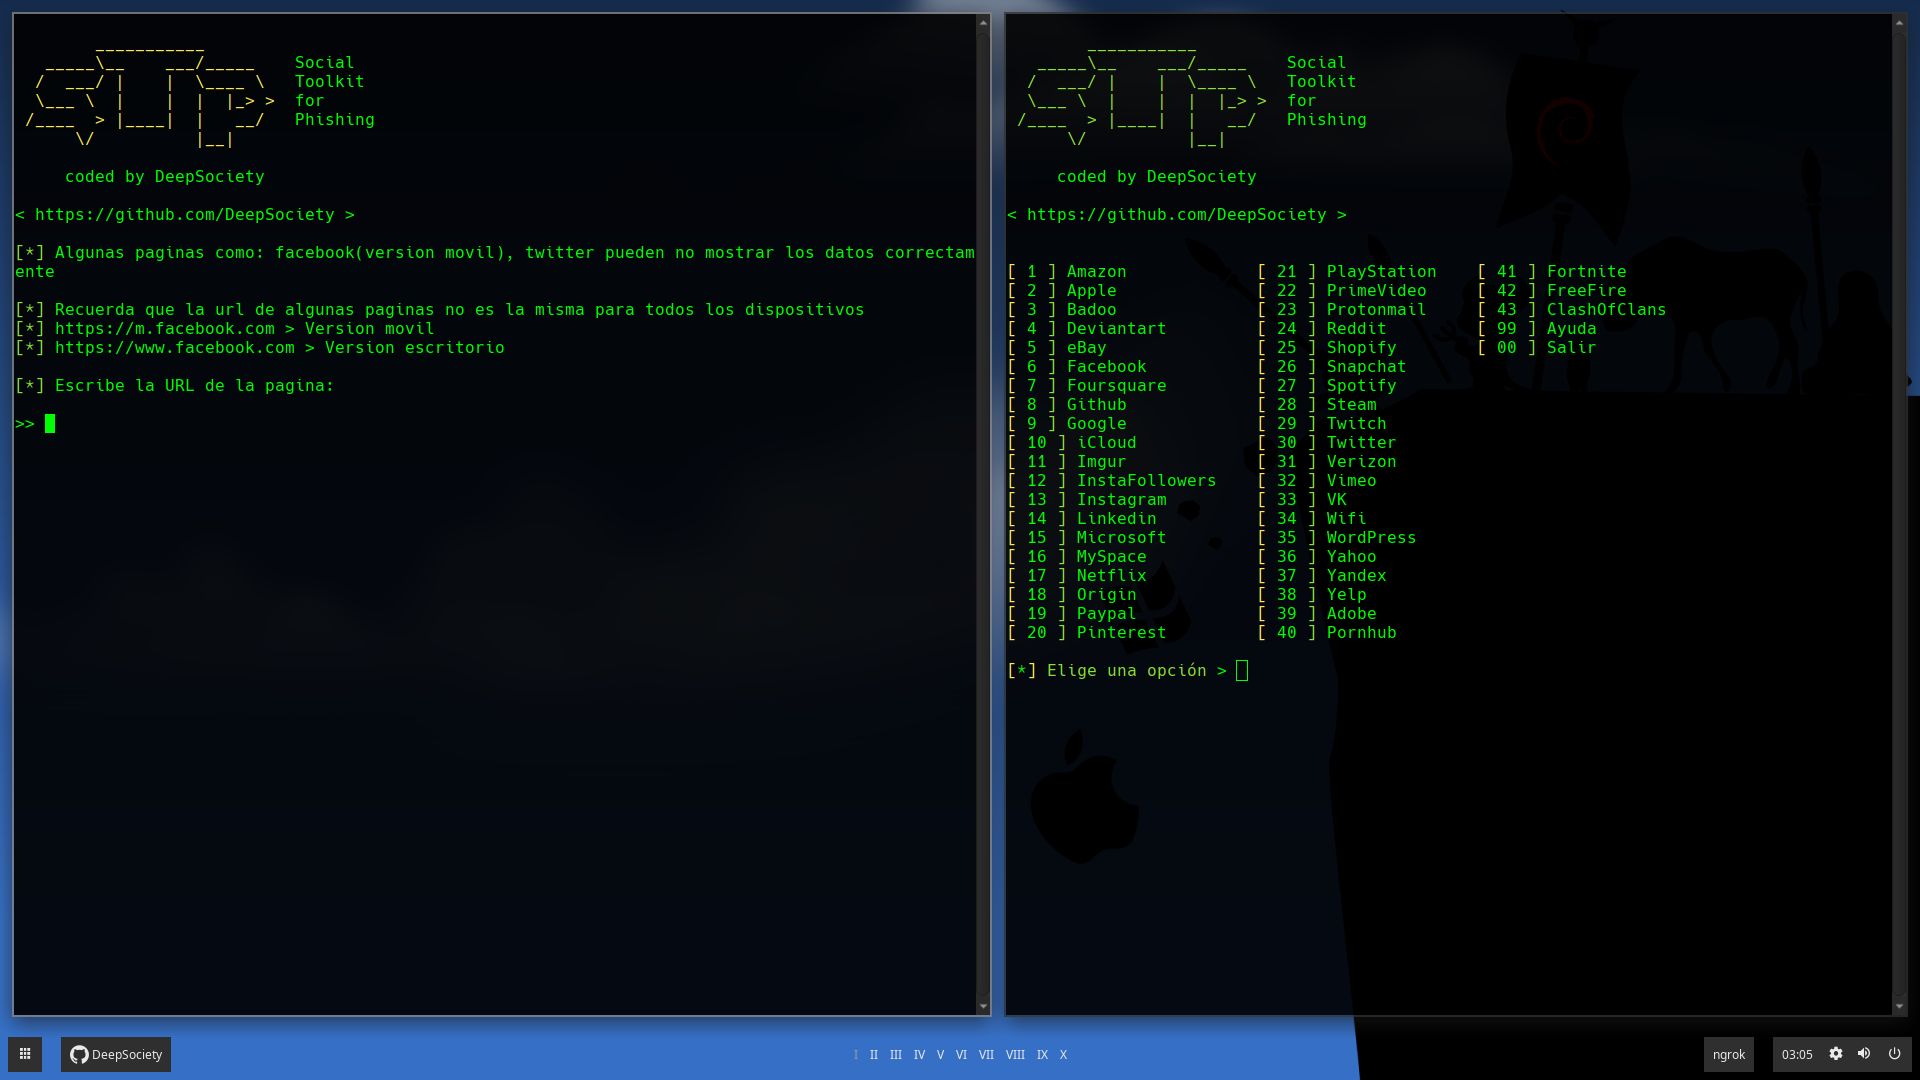
Task: Open the applications grid menu
Action: 25,1054
